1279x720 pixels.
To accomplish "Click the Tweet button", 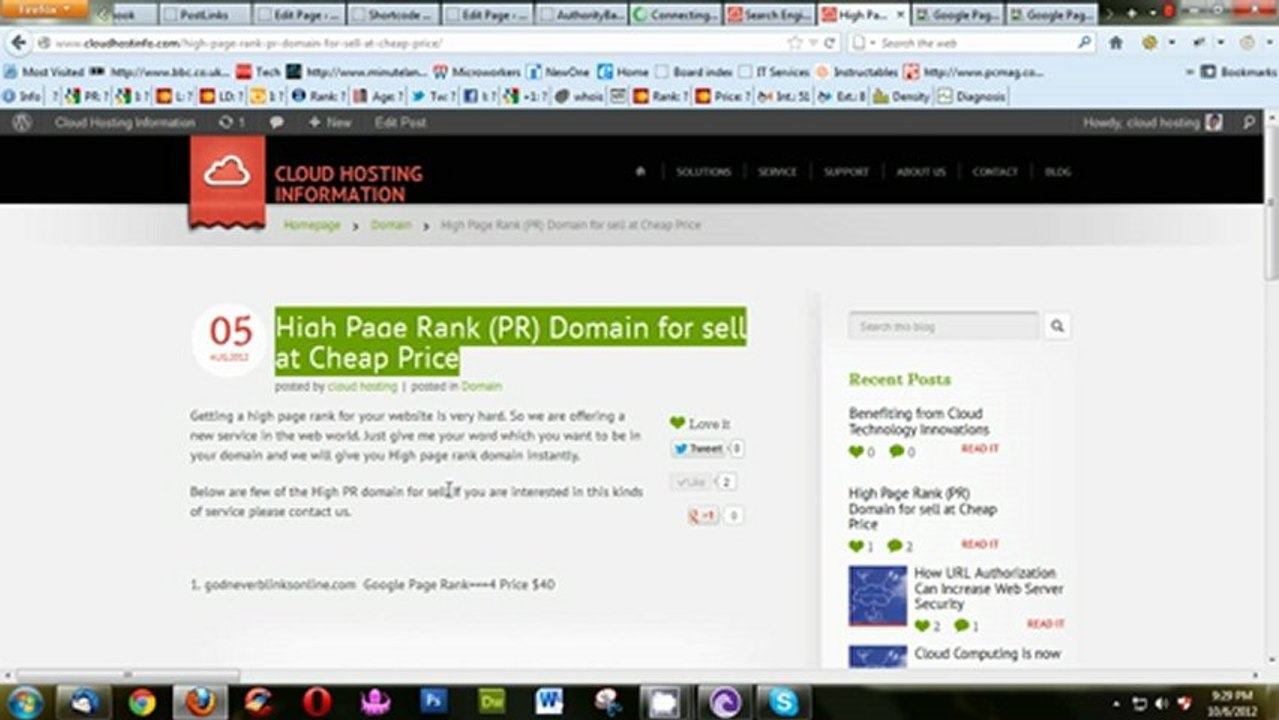I will click(699, 449).
